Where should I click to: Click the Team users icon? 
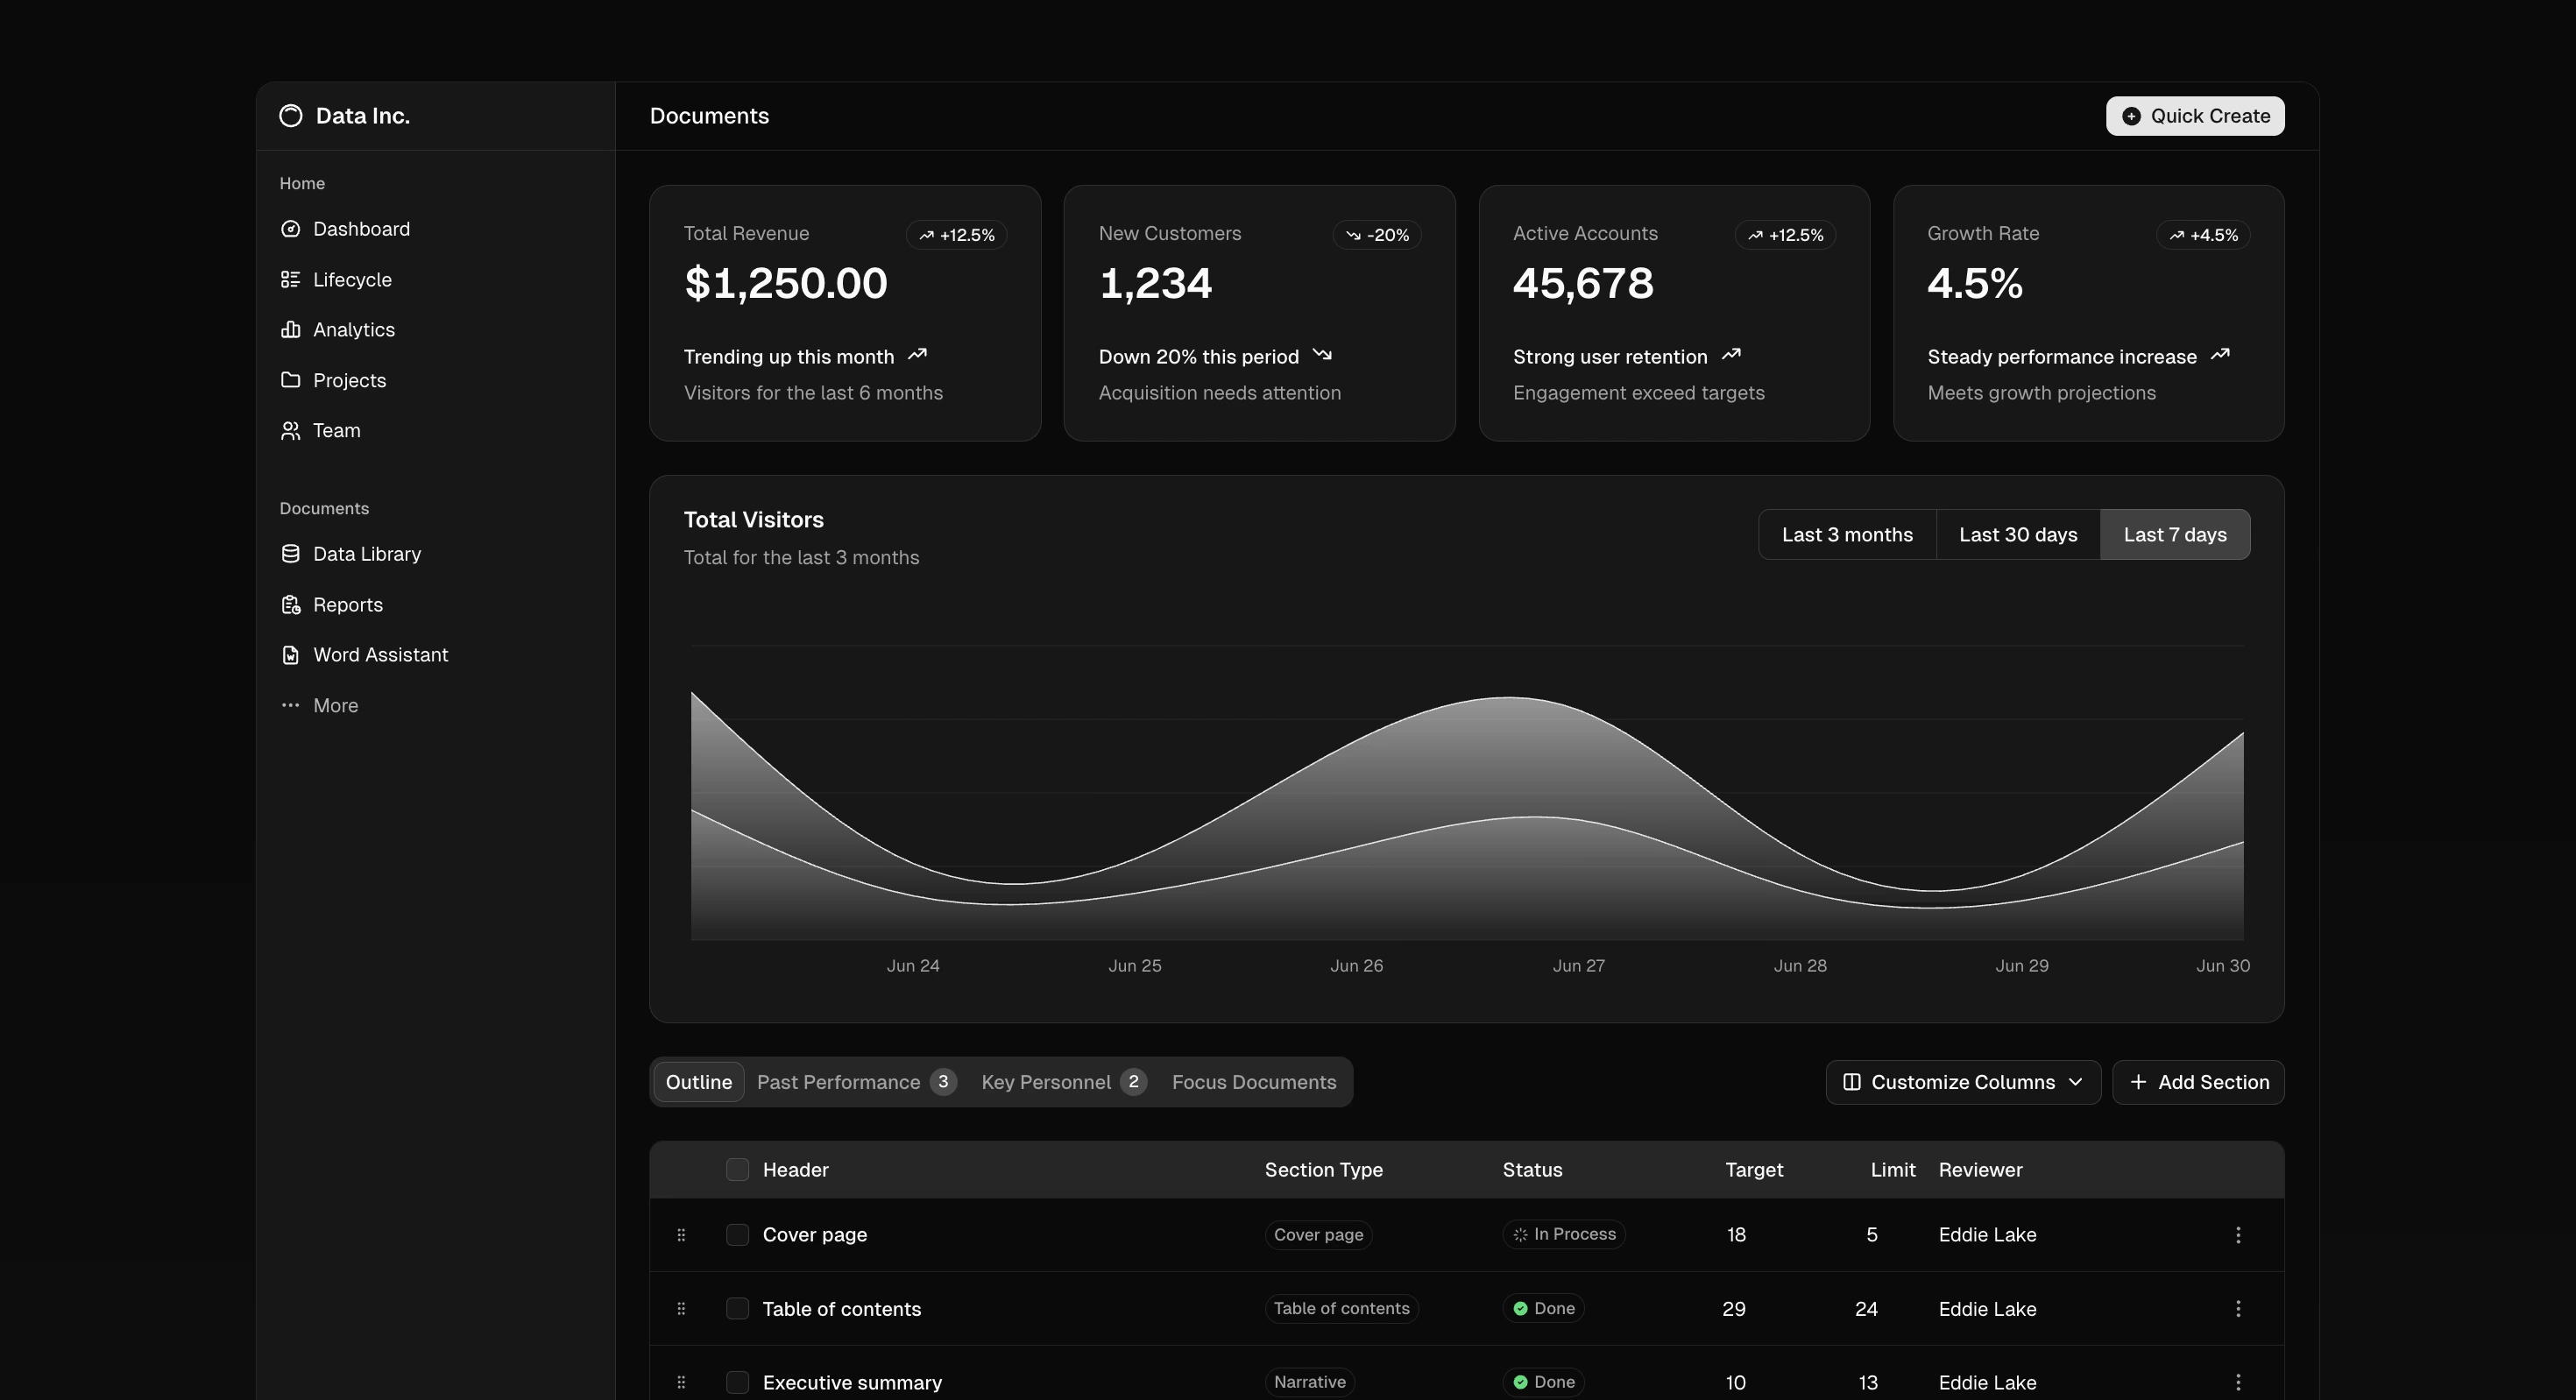pos(290,431)
